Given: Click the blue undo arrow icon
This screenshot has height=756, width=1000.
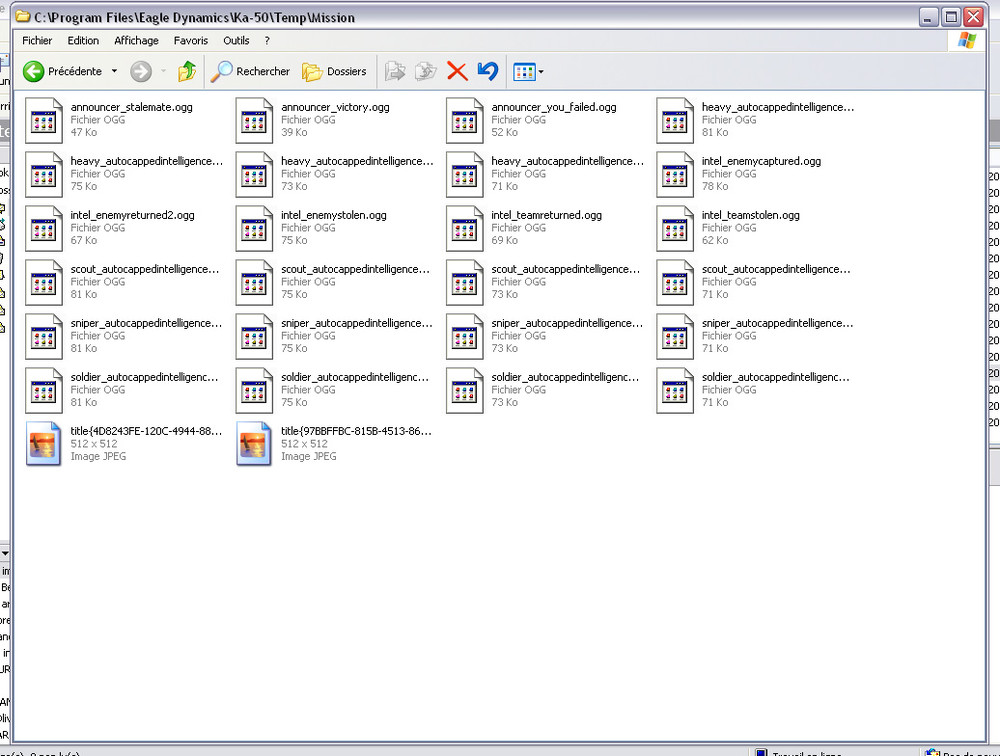Looking at the screenshot, I should 488,71.
